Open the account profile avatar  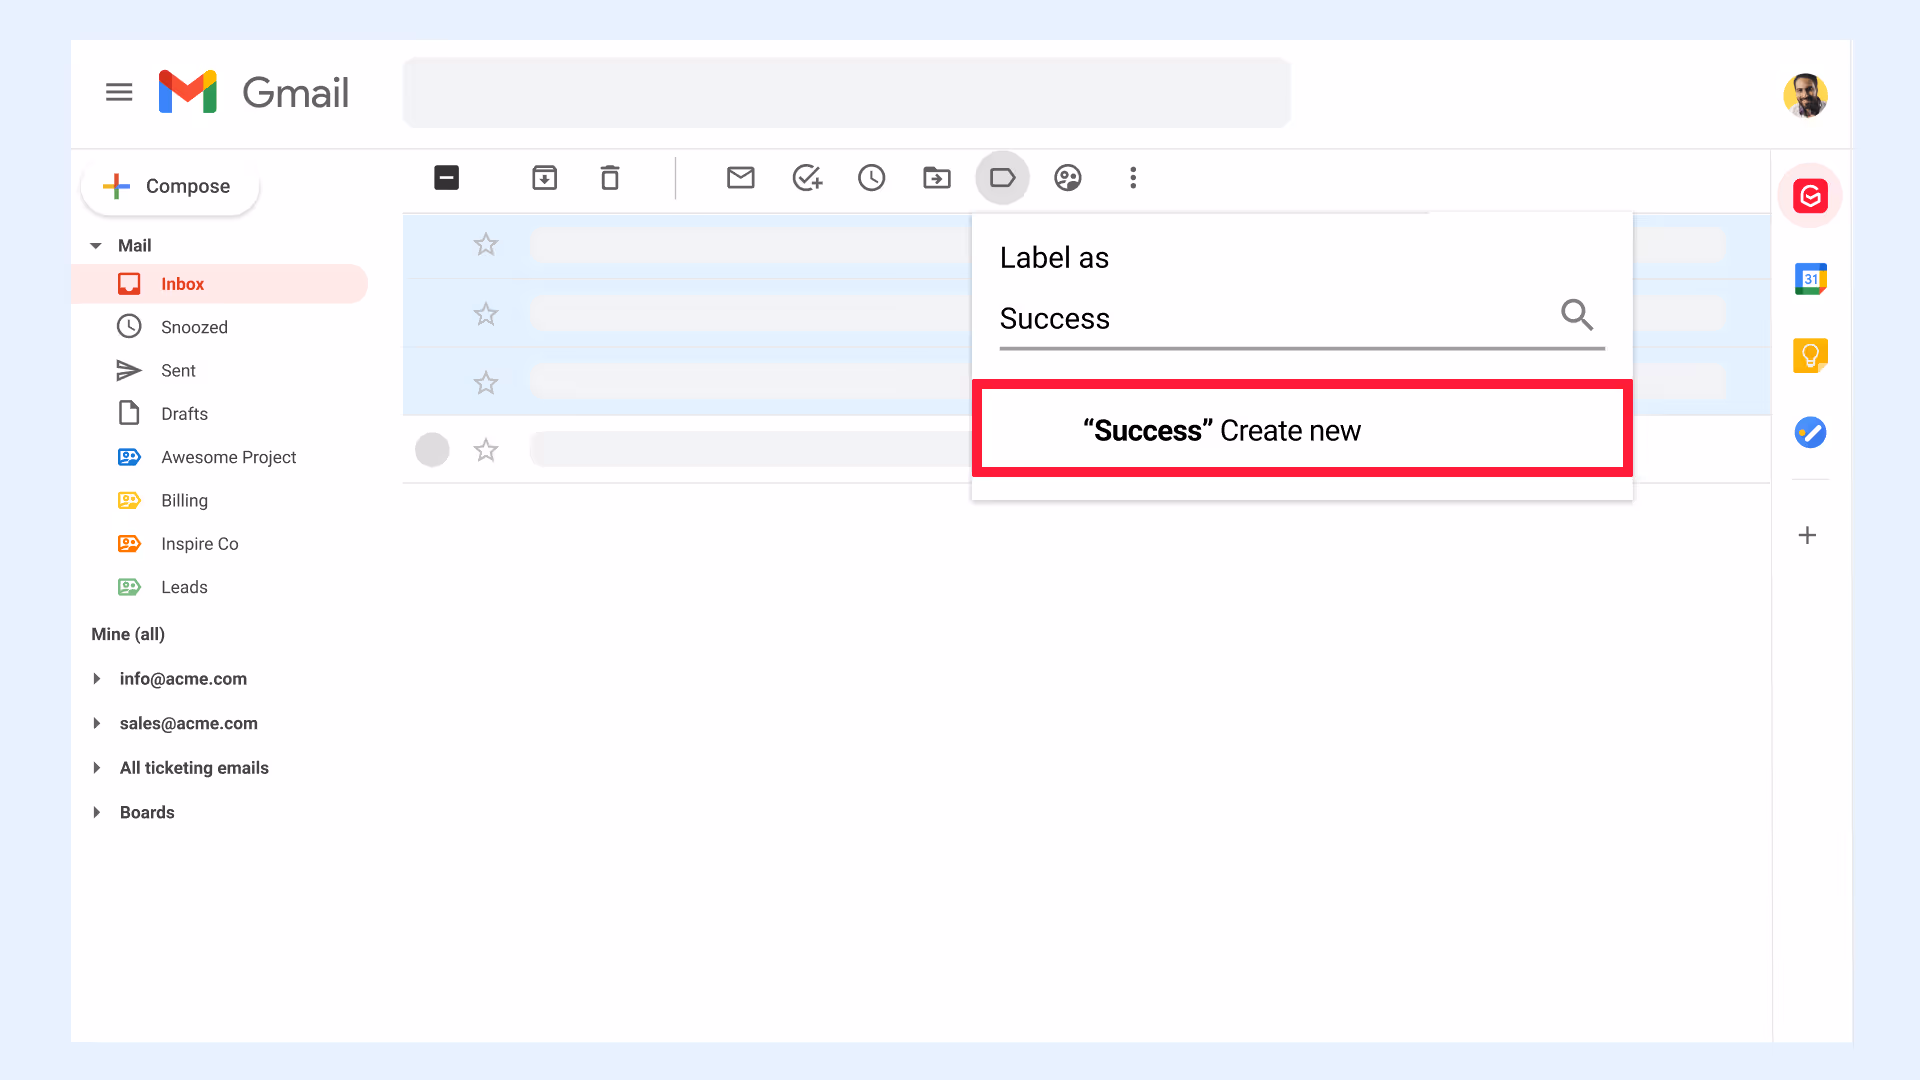point(1805,95)
